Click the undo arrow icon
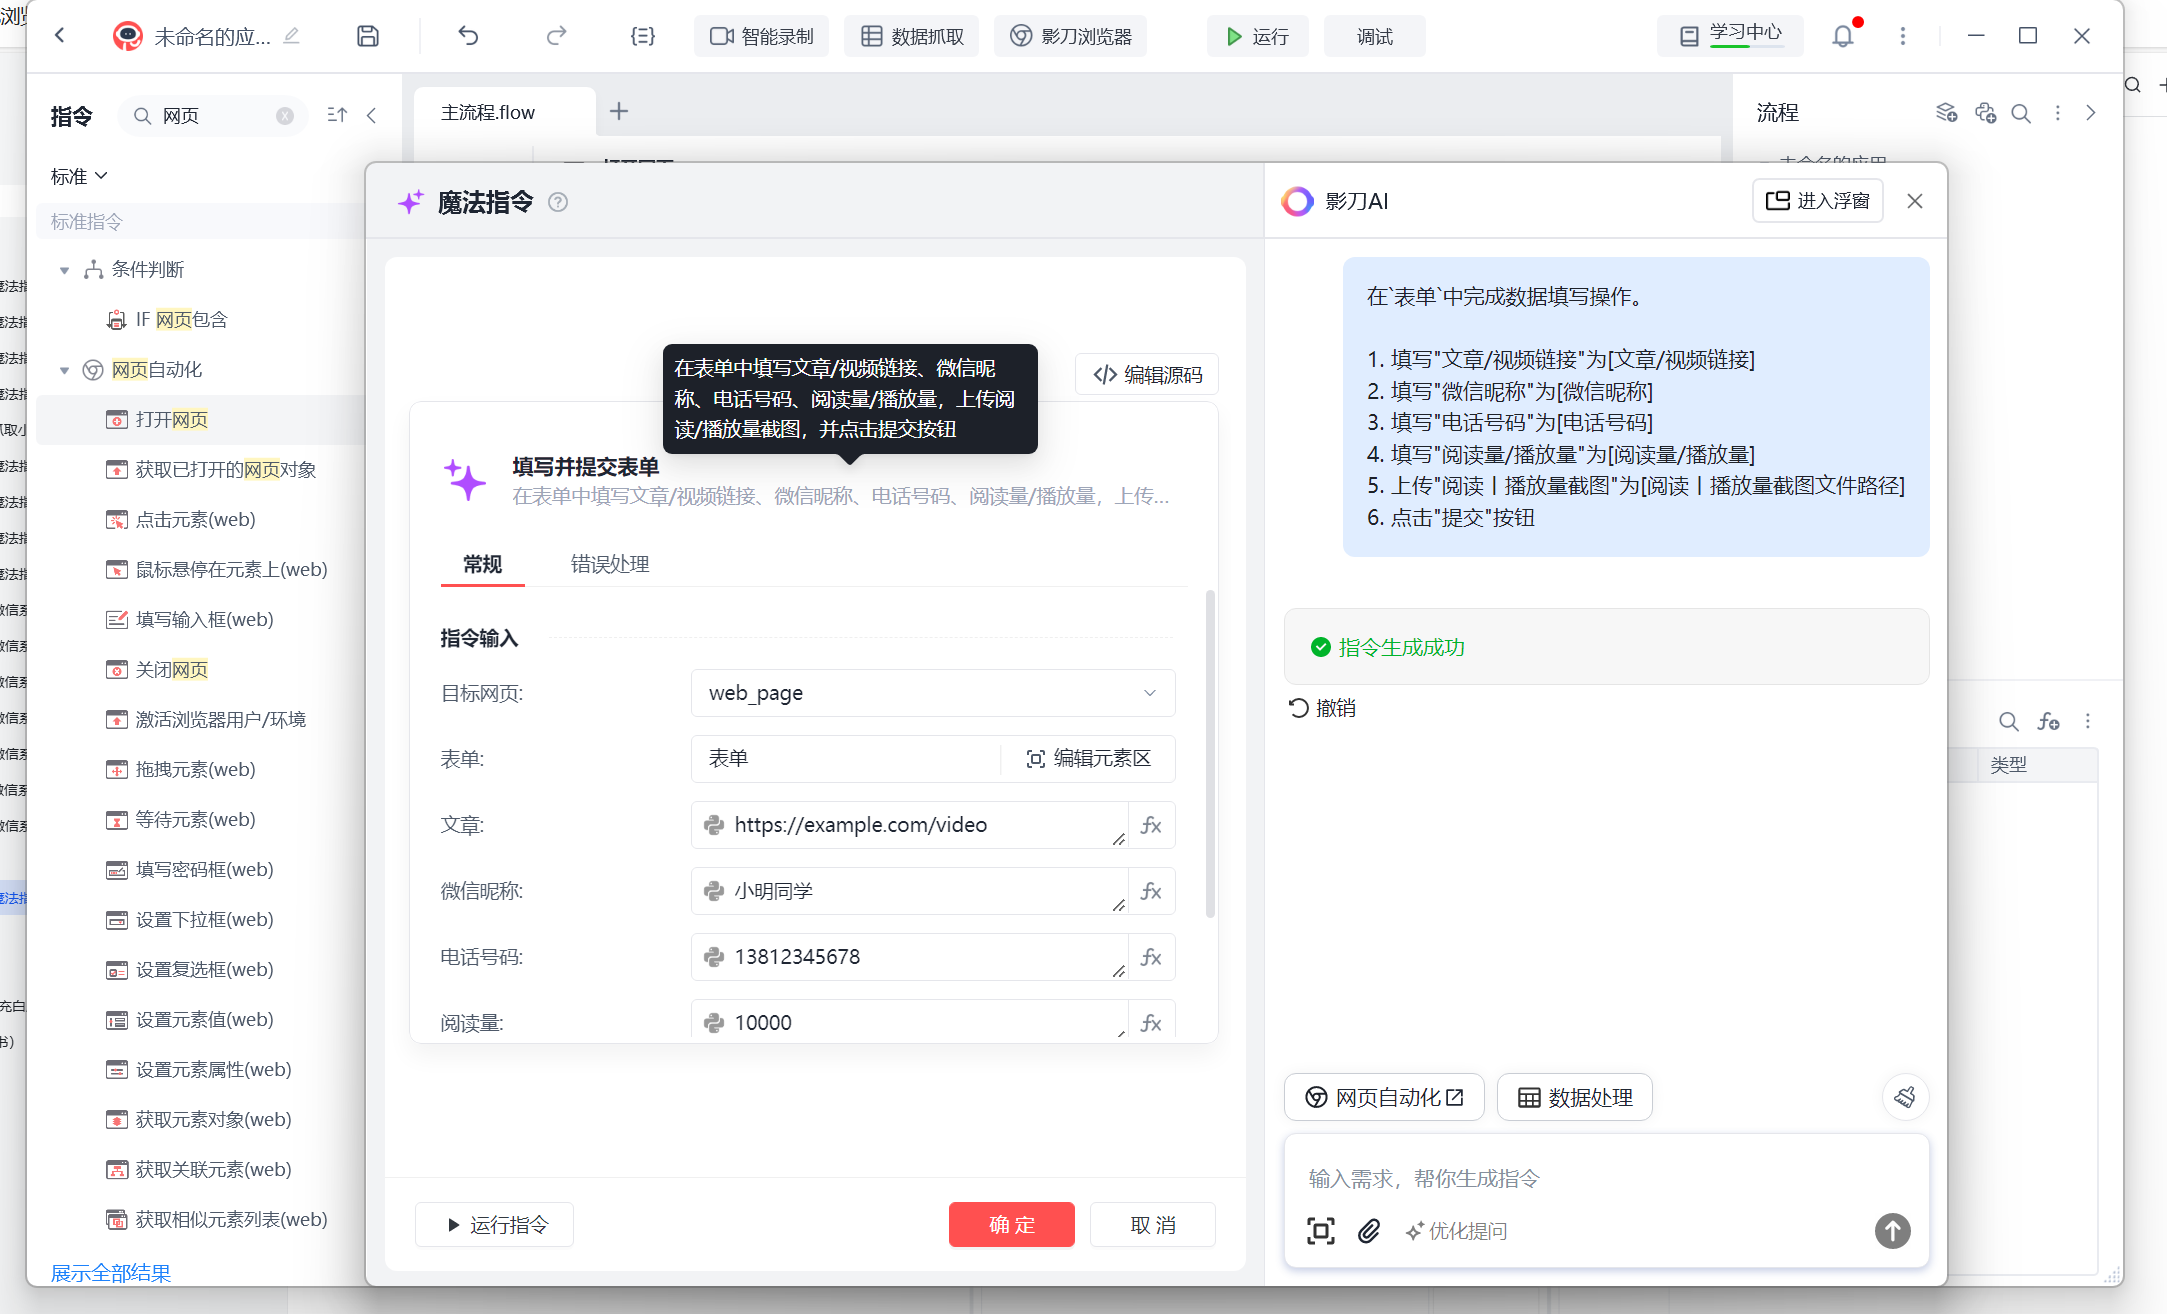 pos(468,36)
